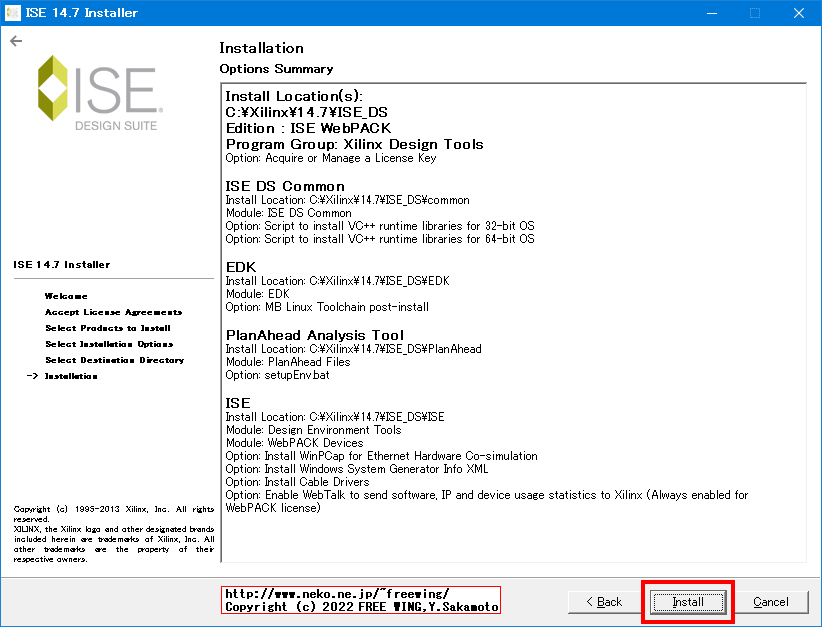822x627 pixels.
Task: Cancel the ISE installation
Action: coord(773,601)
